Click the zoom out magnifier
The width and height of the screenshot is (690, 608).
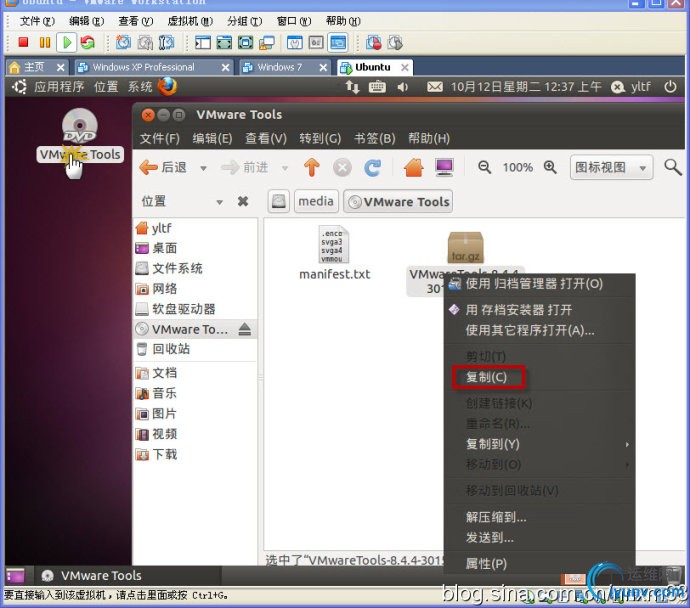pyautogui.click(x=484, y=167)
